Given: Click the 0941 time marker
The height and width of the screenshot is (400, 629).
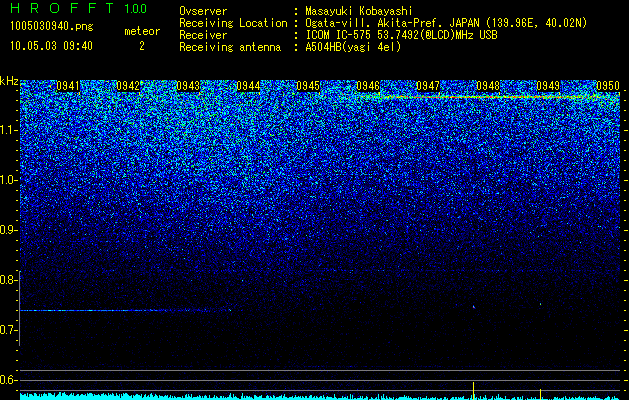Looking at the screenshot, I should [68, 86].
